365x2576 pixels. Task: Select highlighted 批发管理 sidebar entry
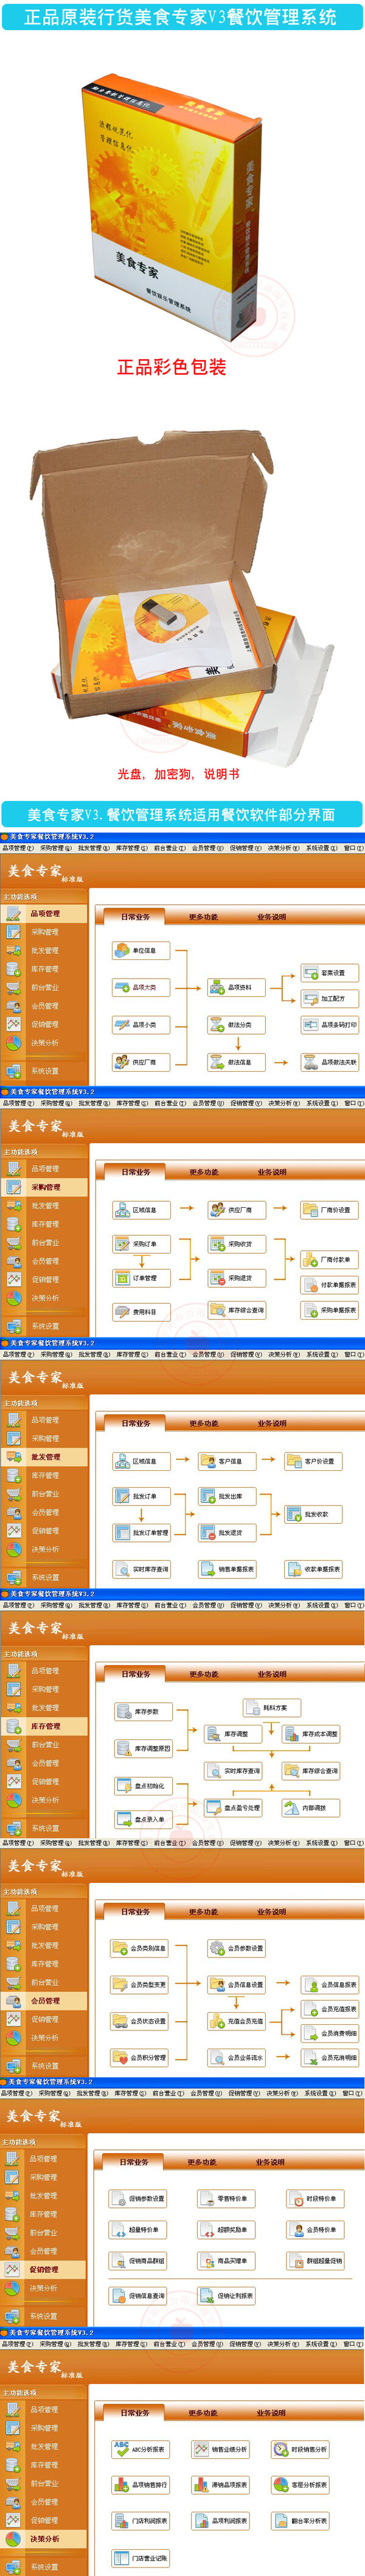coord(45,1456)
